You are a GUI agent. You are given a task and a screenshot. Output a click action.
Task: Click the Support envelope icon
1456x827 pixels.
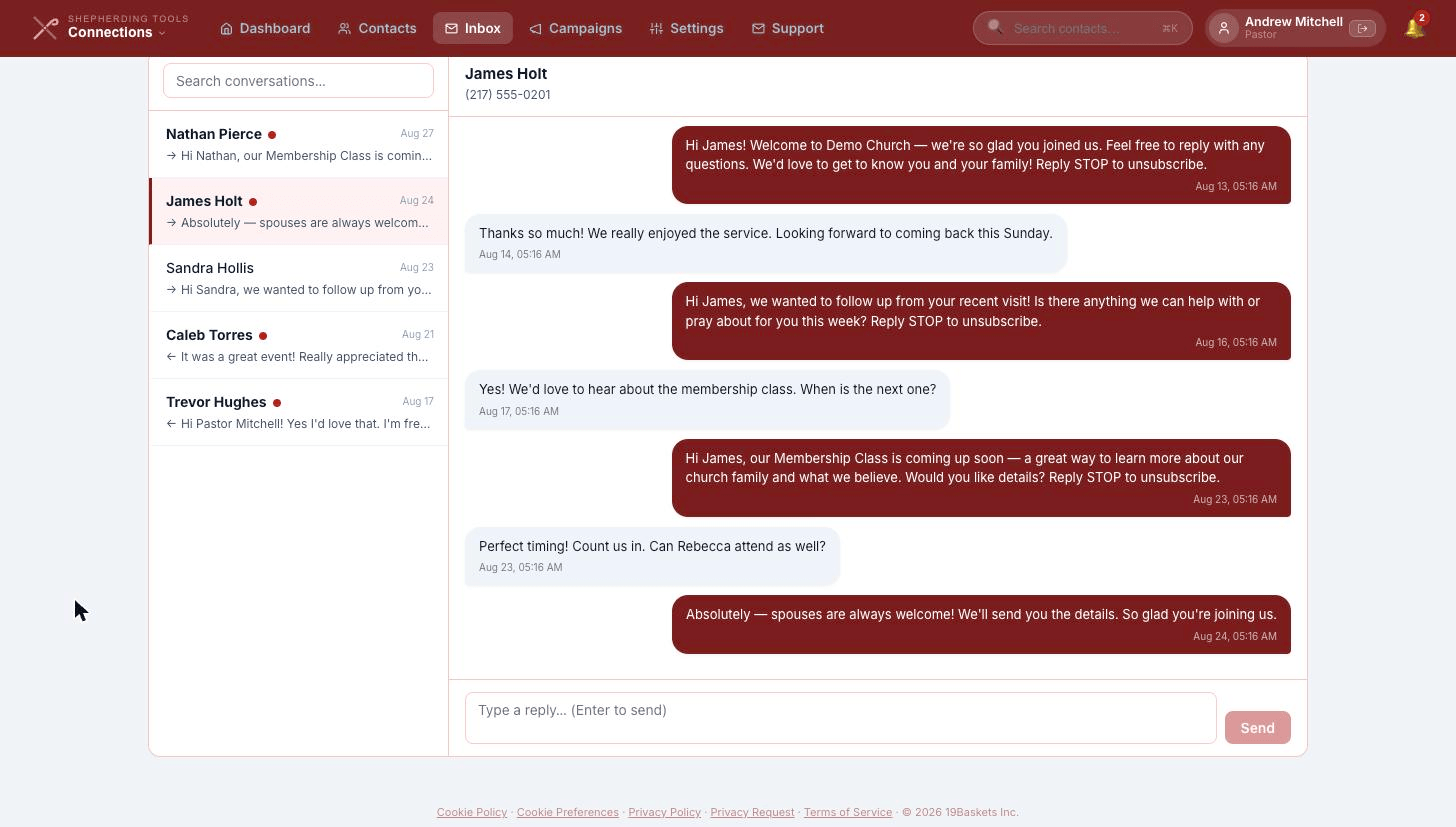[758, 29]
